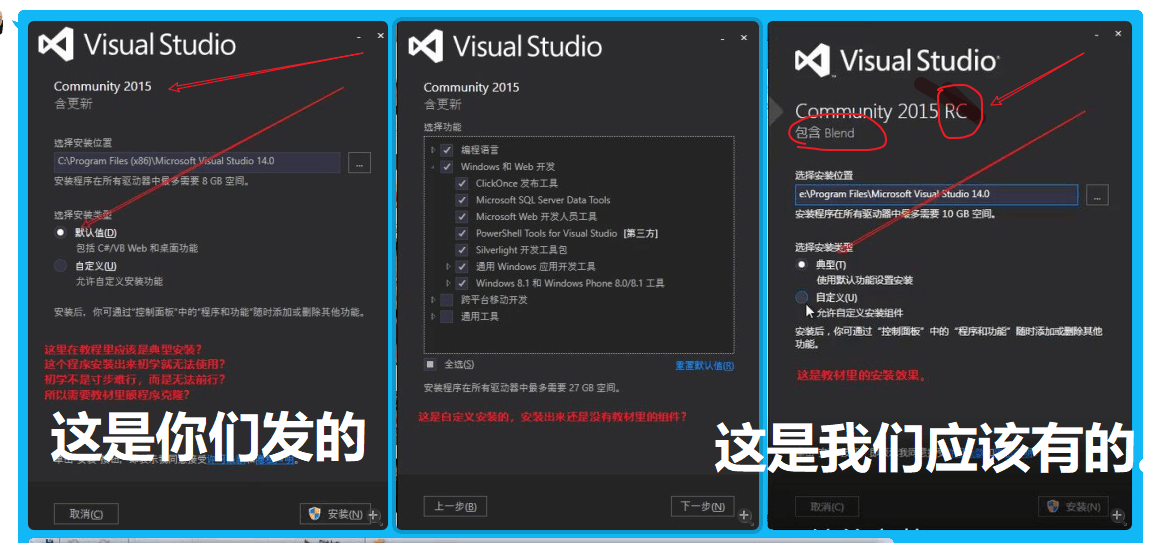Check the 跨平台移动开发 checkbox
This screenshot has width=1151, height=543.
[446, 299]
